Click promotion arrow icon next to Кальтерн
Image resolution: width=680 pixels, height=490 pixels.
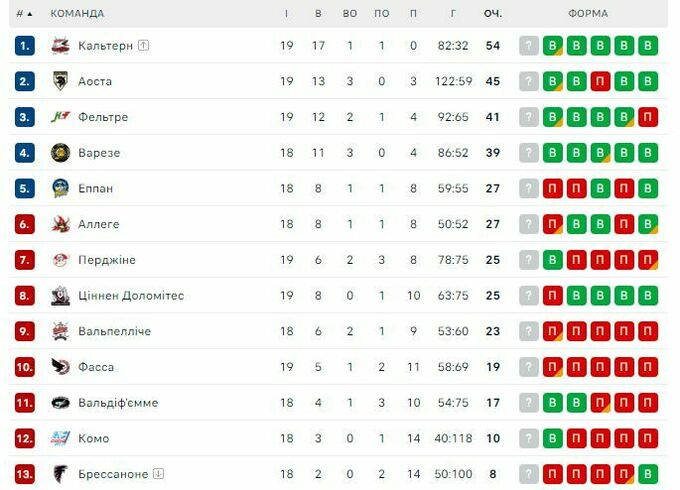(144, 45)
